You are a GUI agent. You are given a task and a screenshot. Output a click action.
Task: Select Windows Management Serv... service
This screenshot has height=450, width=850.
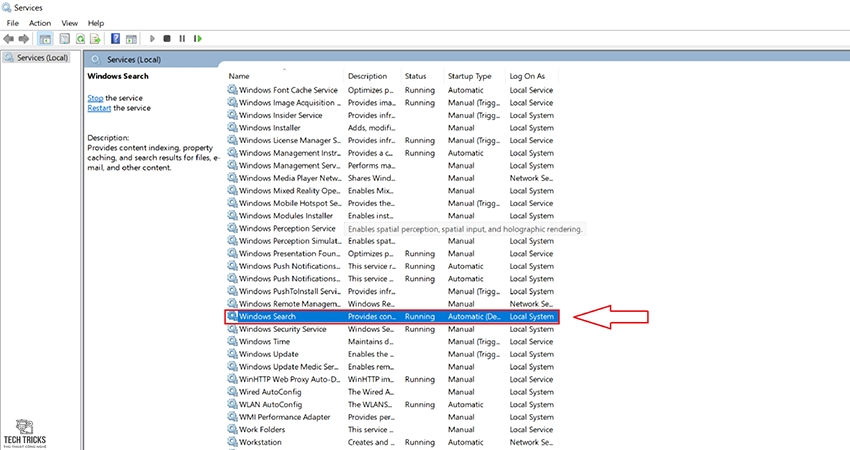pos(290,165)
